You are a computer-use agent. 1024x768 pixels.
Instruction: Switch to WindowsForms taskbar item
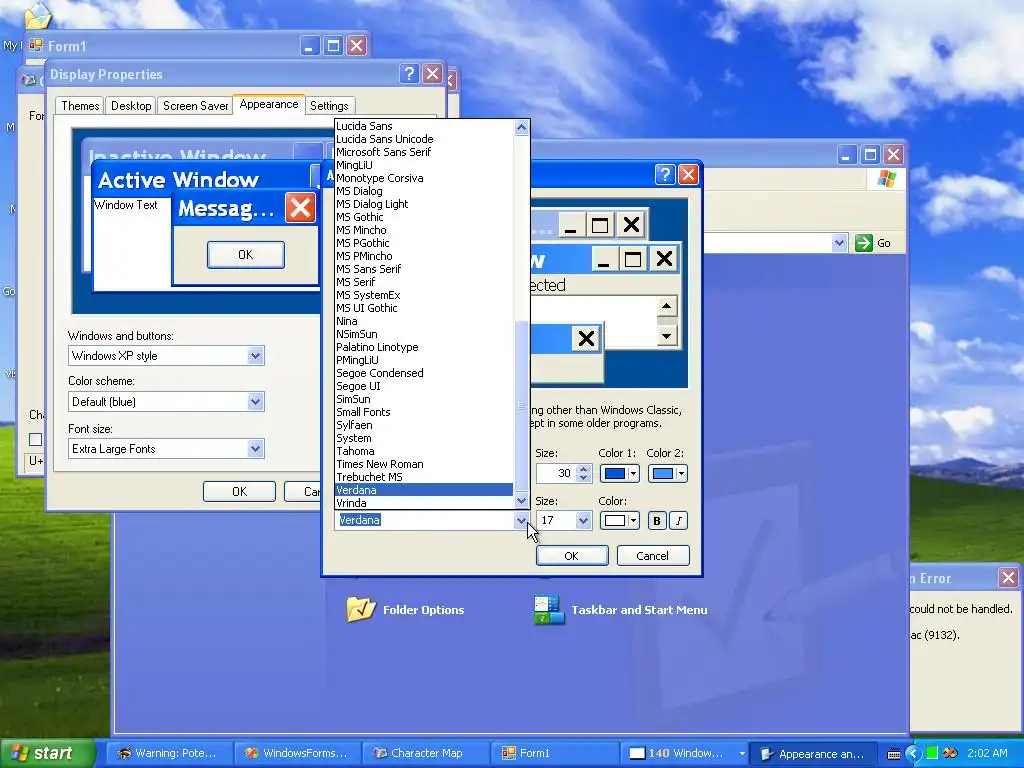click(296, 753)
